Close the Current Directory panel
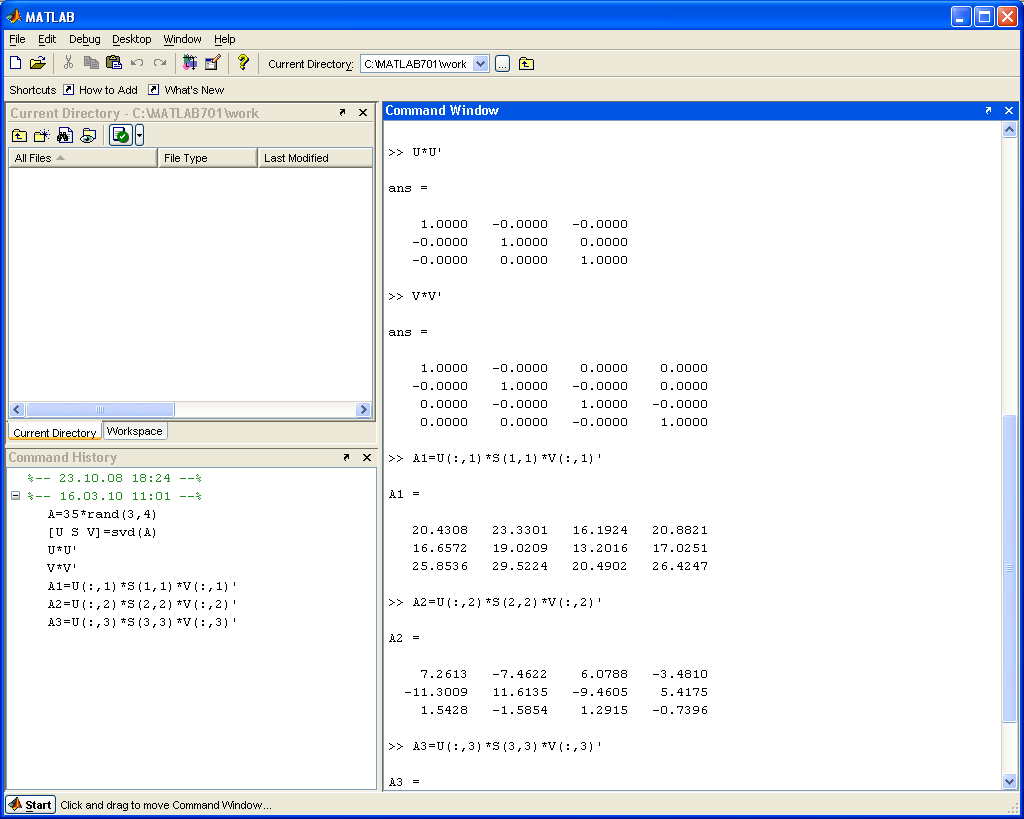1024x819 pixels. [x=363, y=112]
